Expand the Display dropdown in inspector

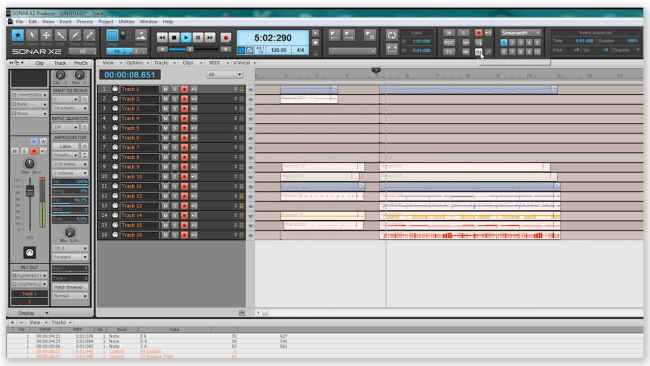point(28,313)
